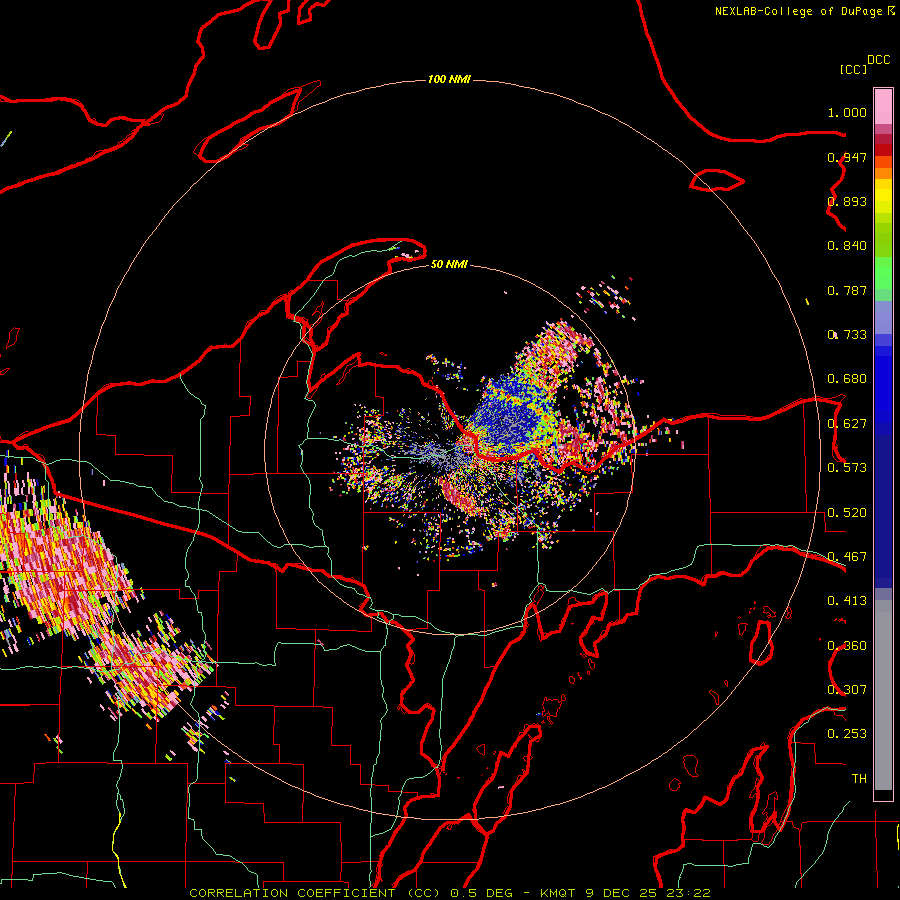The height and width of the screenshot is (900, 900).
Task: Click the 0.947 scale value
Action: point(847,157)
